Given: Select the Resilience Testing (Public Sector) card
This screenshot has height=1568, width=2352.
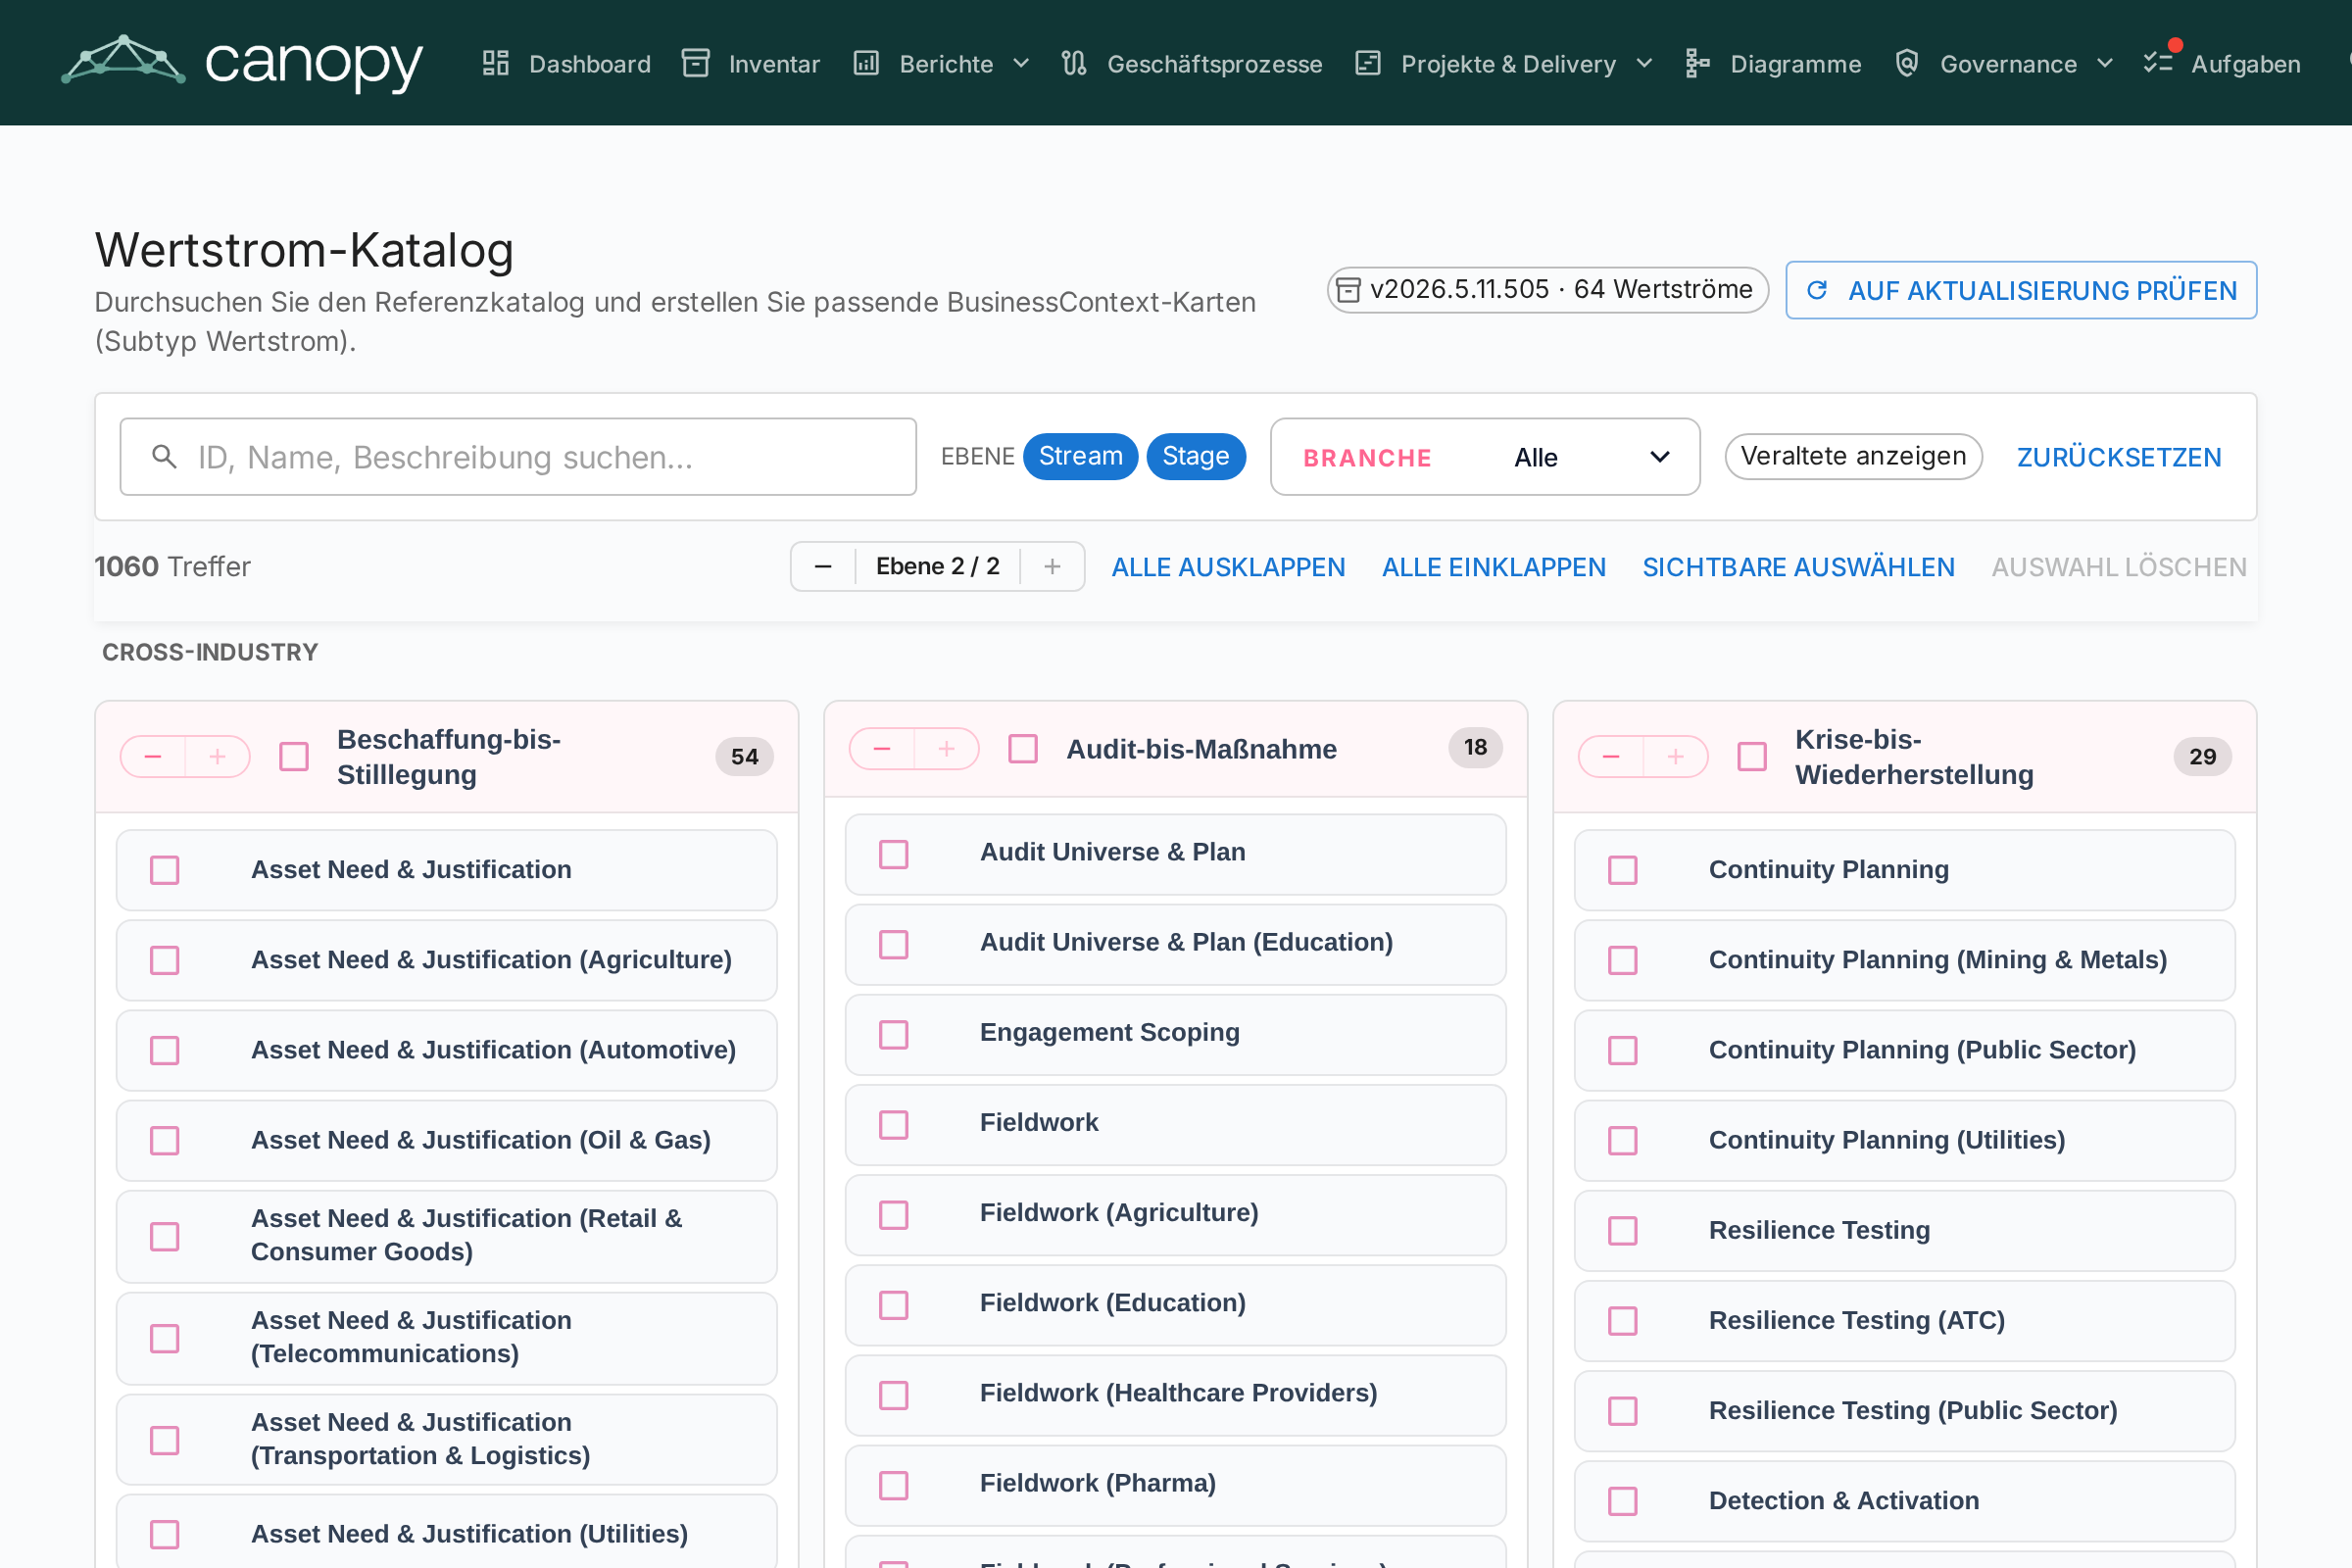Looking at the screenshot, I should tap(1904, 1411).
